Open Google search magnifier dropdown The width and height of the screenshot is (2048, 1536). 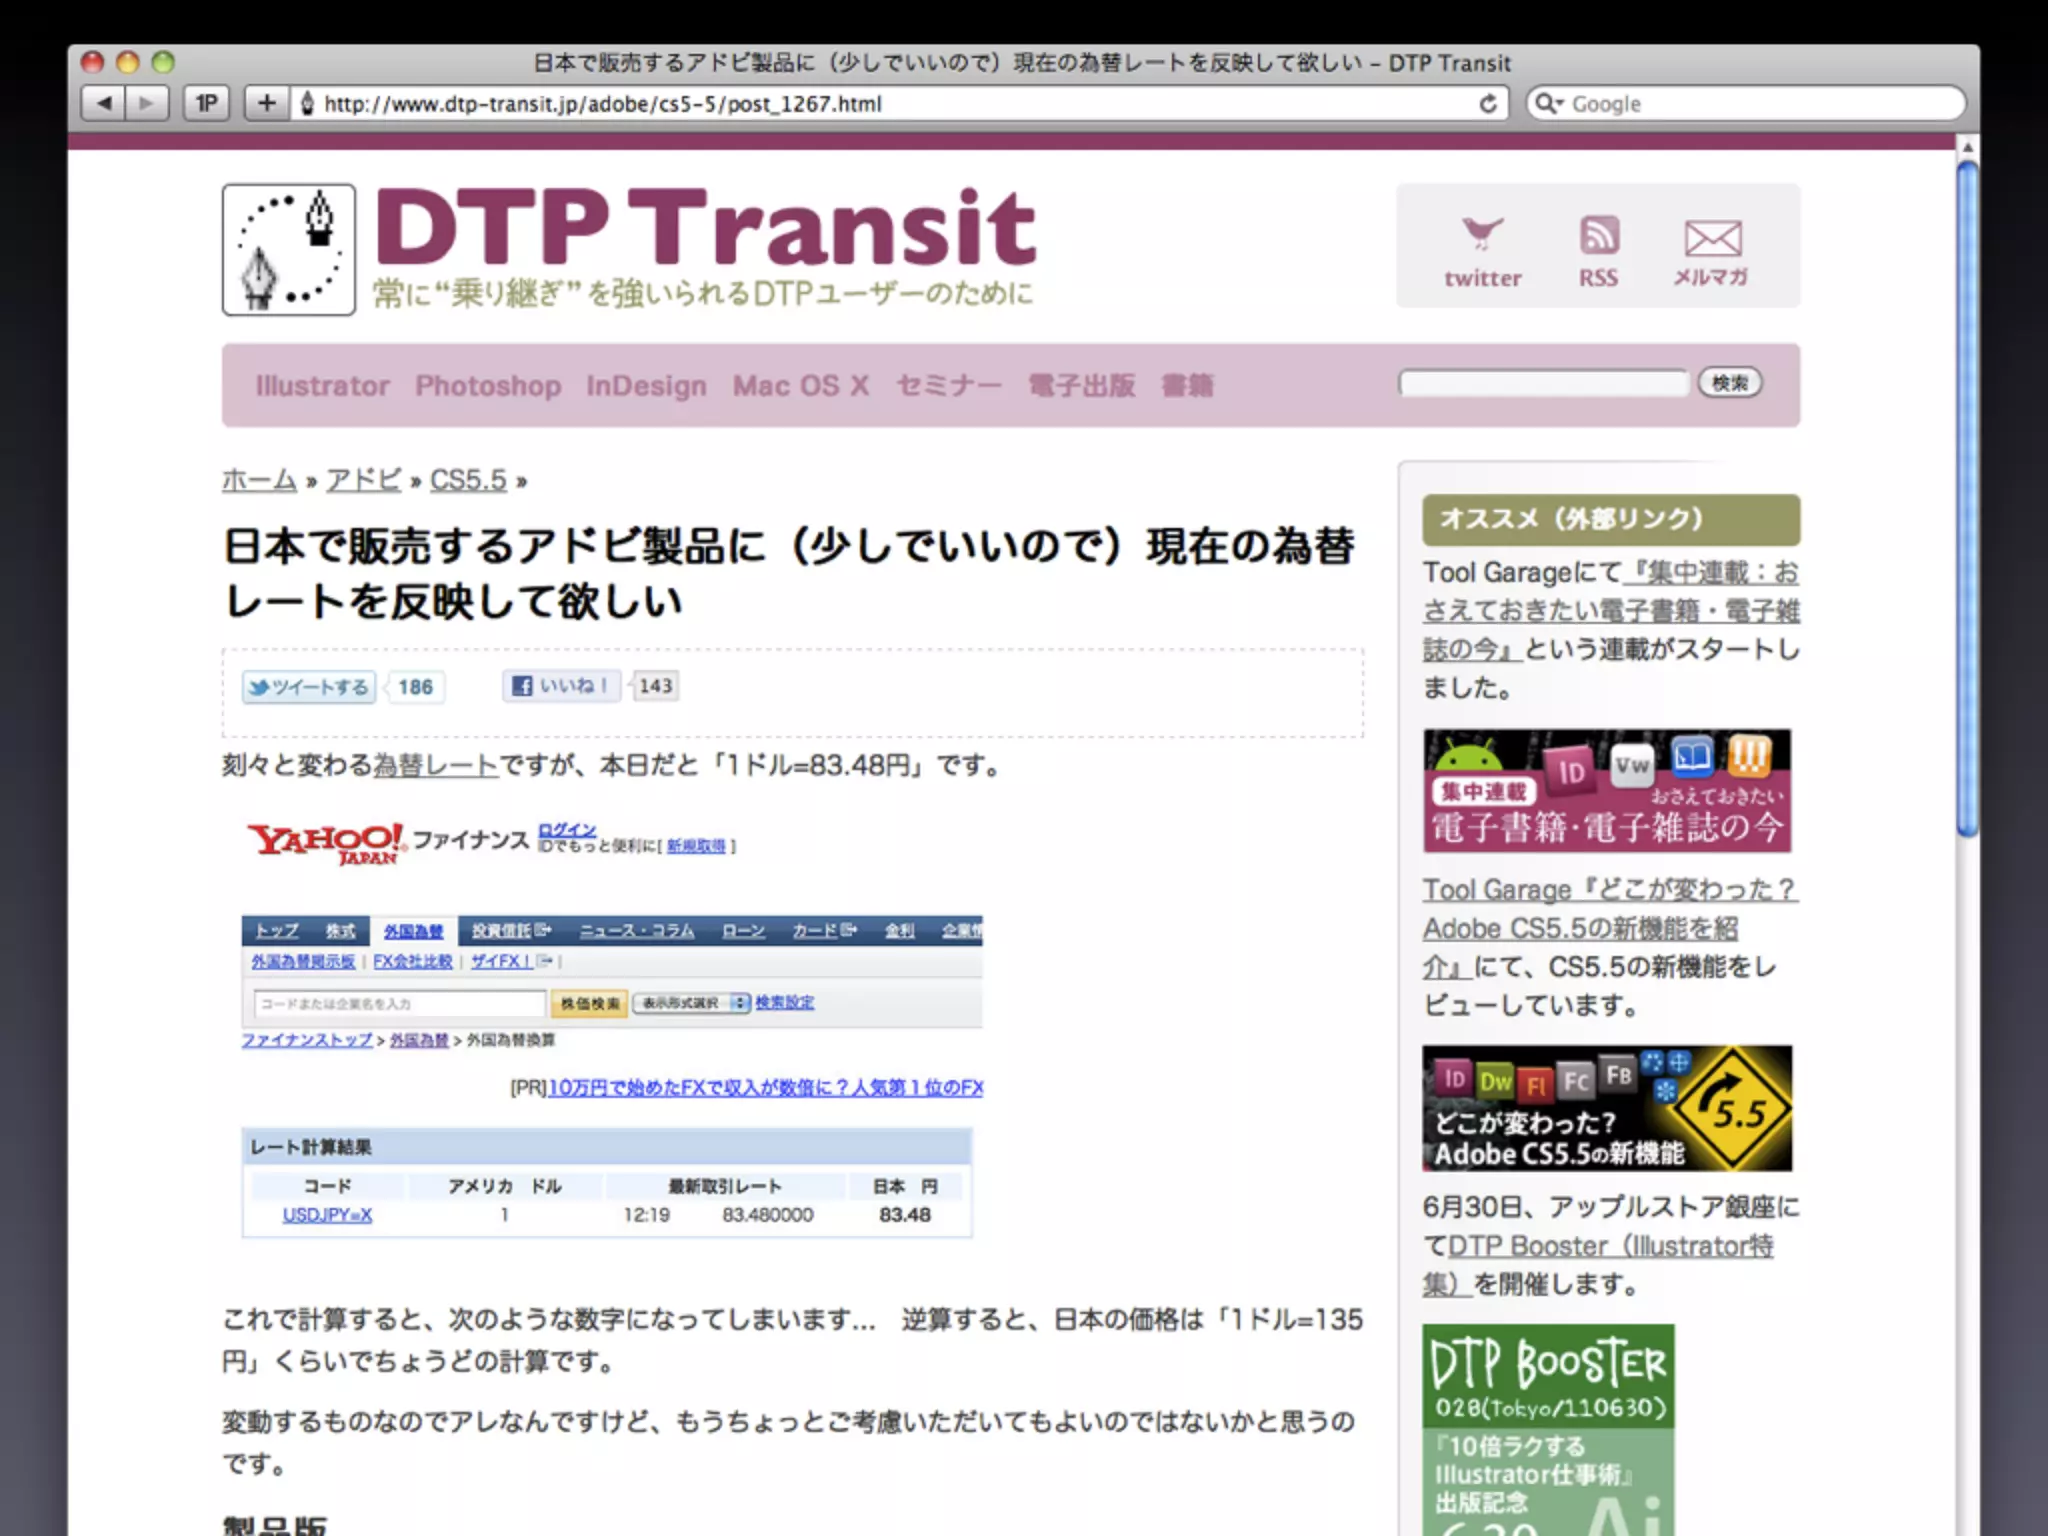pos(1549,104)
